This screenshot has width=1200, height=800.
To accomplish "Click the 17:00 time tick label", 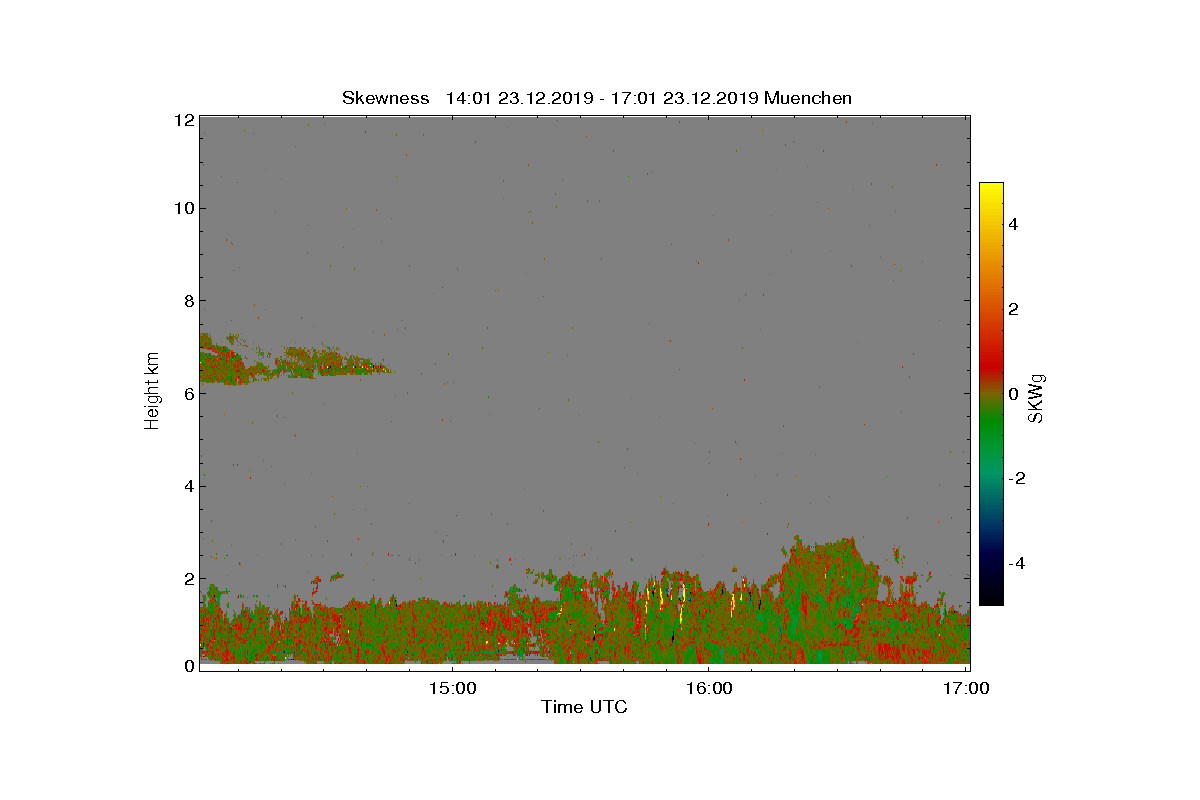I will pos(967,688).
